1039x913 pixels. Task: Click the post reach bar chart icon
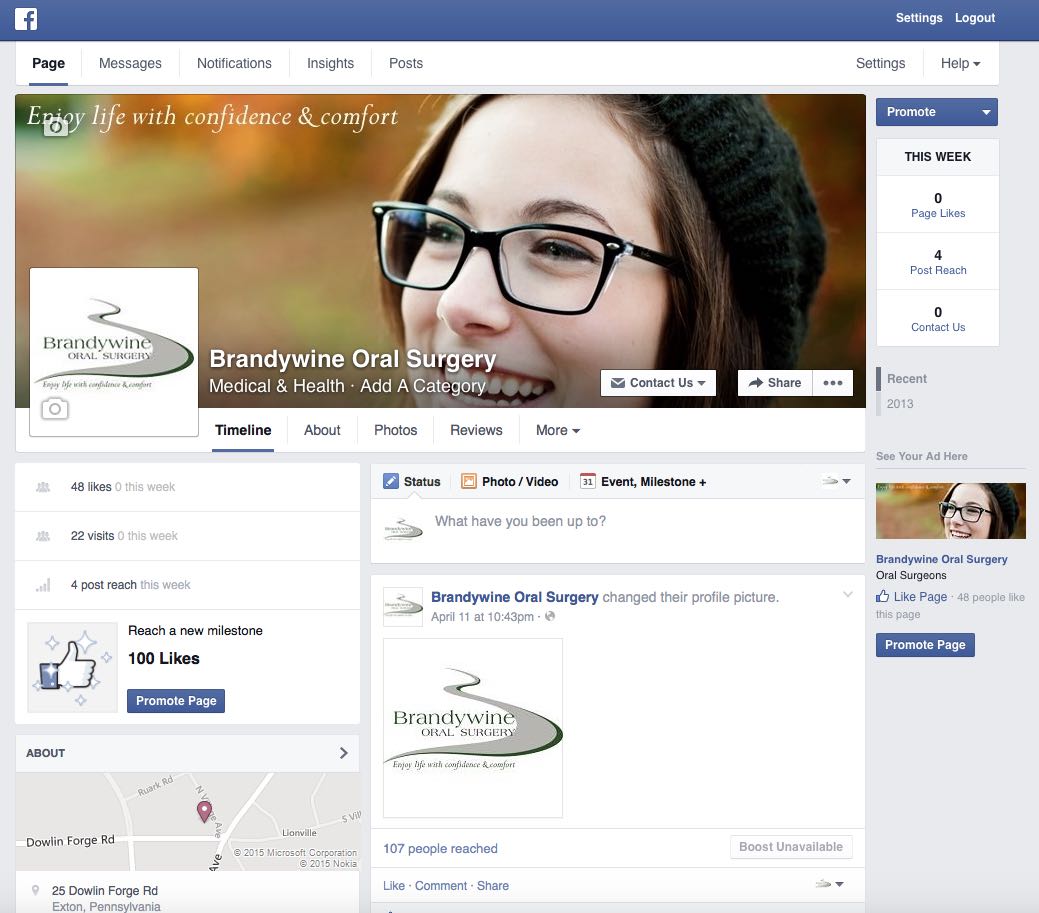point(43,585)
